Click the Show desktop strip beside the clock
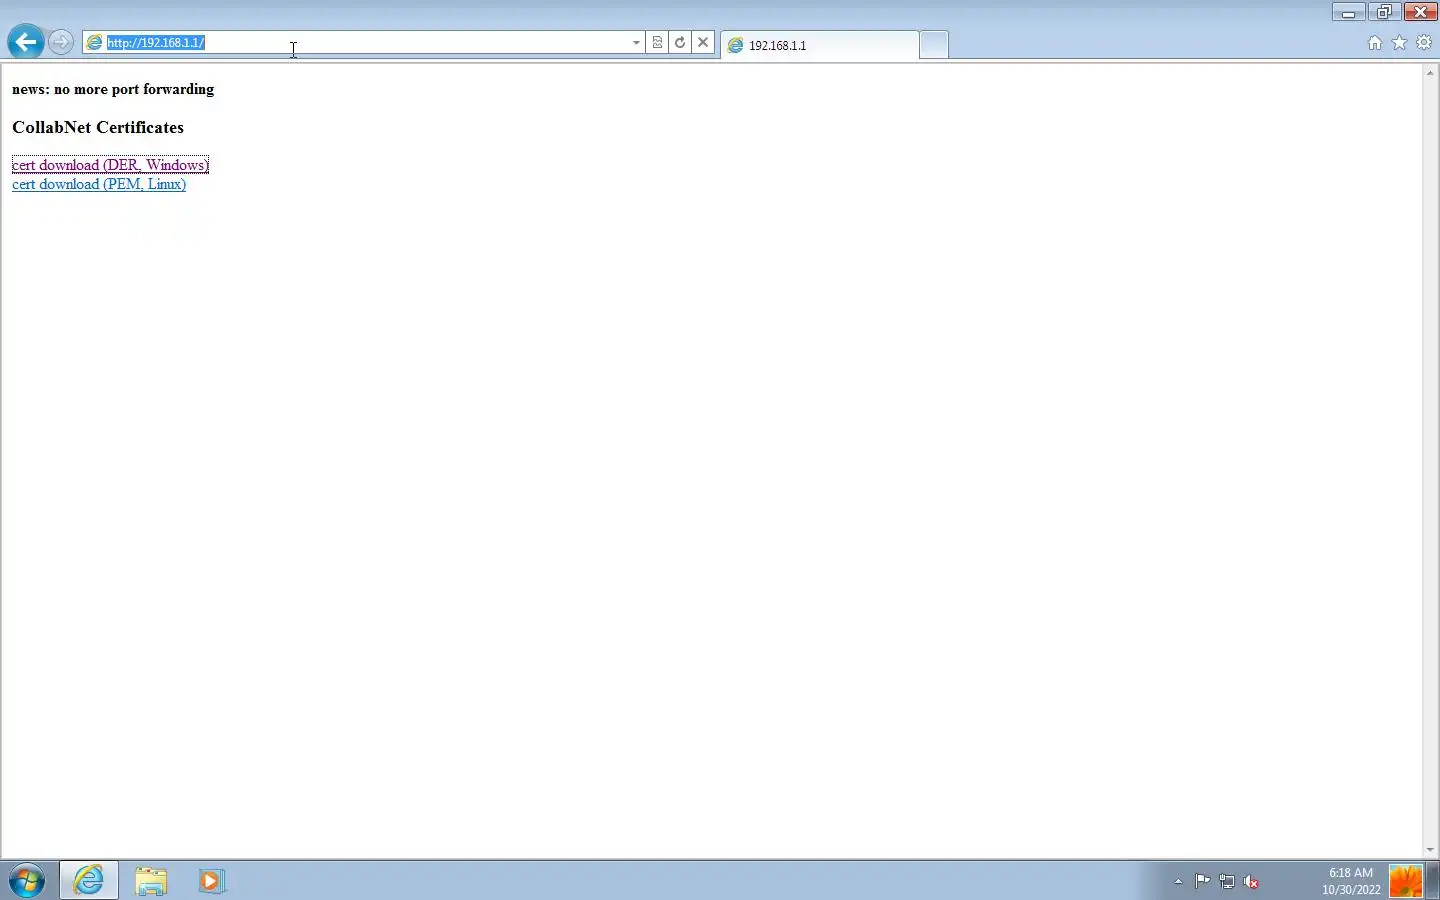 pos(1433,881)
